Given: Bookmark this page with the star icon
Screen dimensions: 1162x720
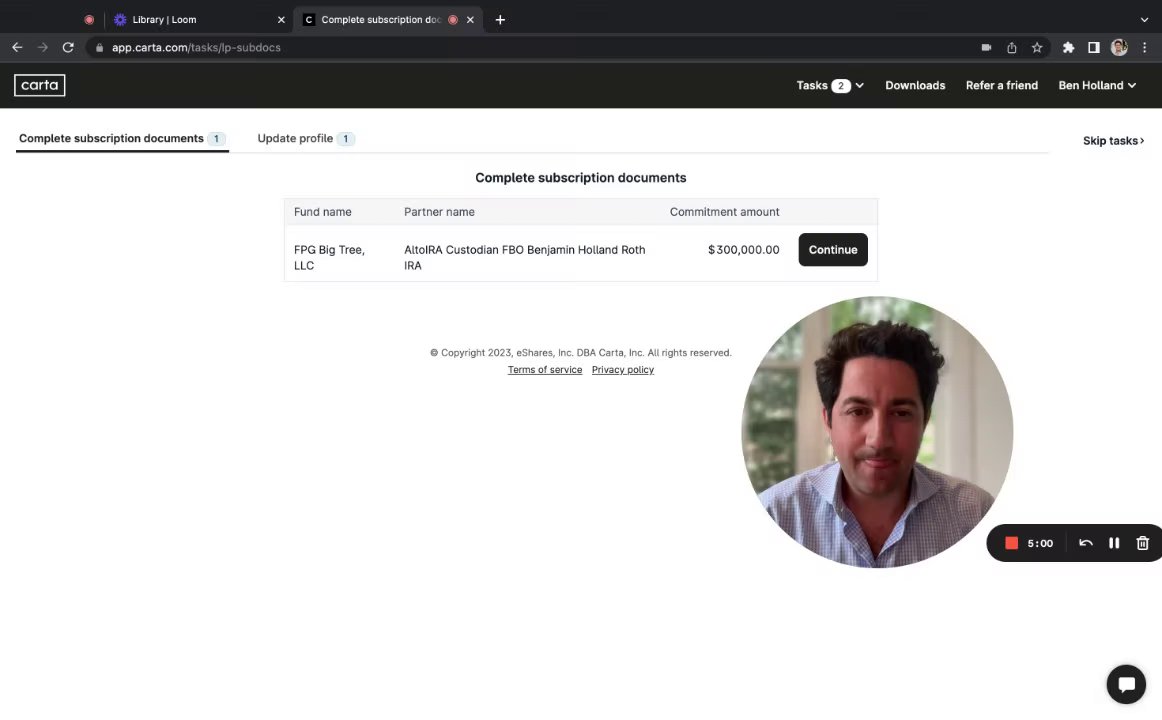Looking at the screenshot, I should coord(1037,47).
